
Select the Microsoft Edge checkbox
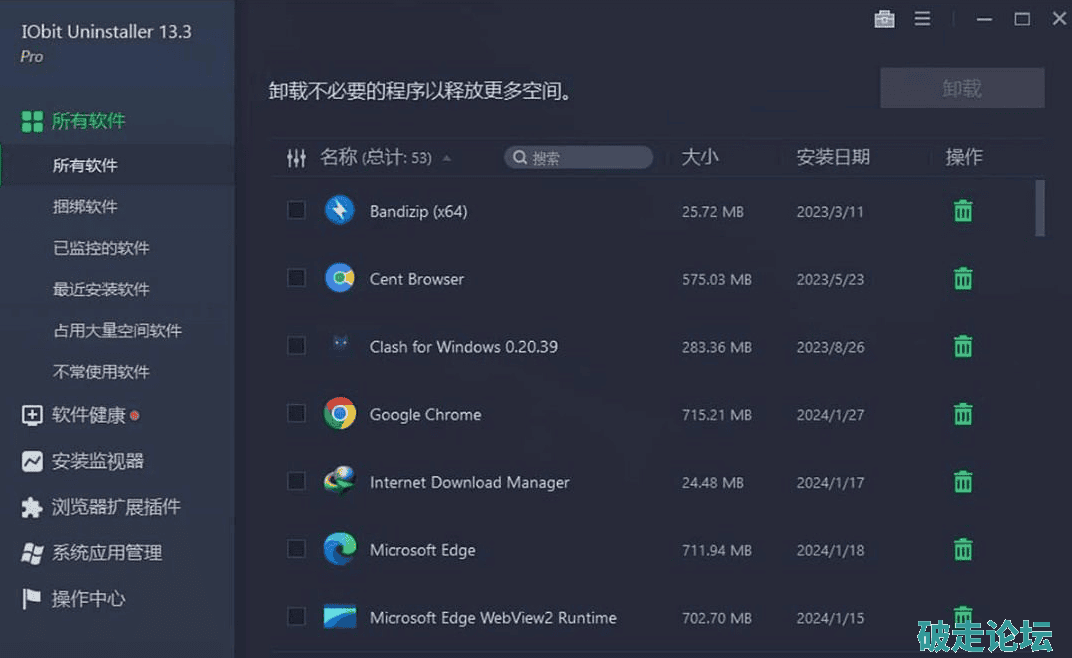(296, 549)
